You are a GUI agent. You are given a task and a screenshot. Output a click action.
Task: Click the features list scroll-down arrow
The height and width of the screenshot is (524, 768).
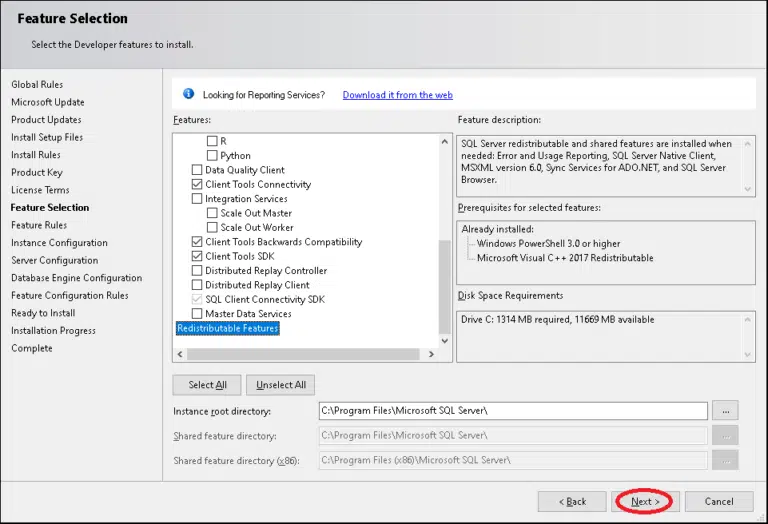click(x=445, y=341)
